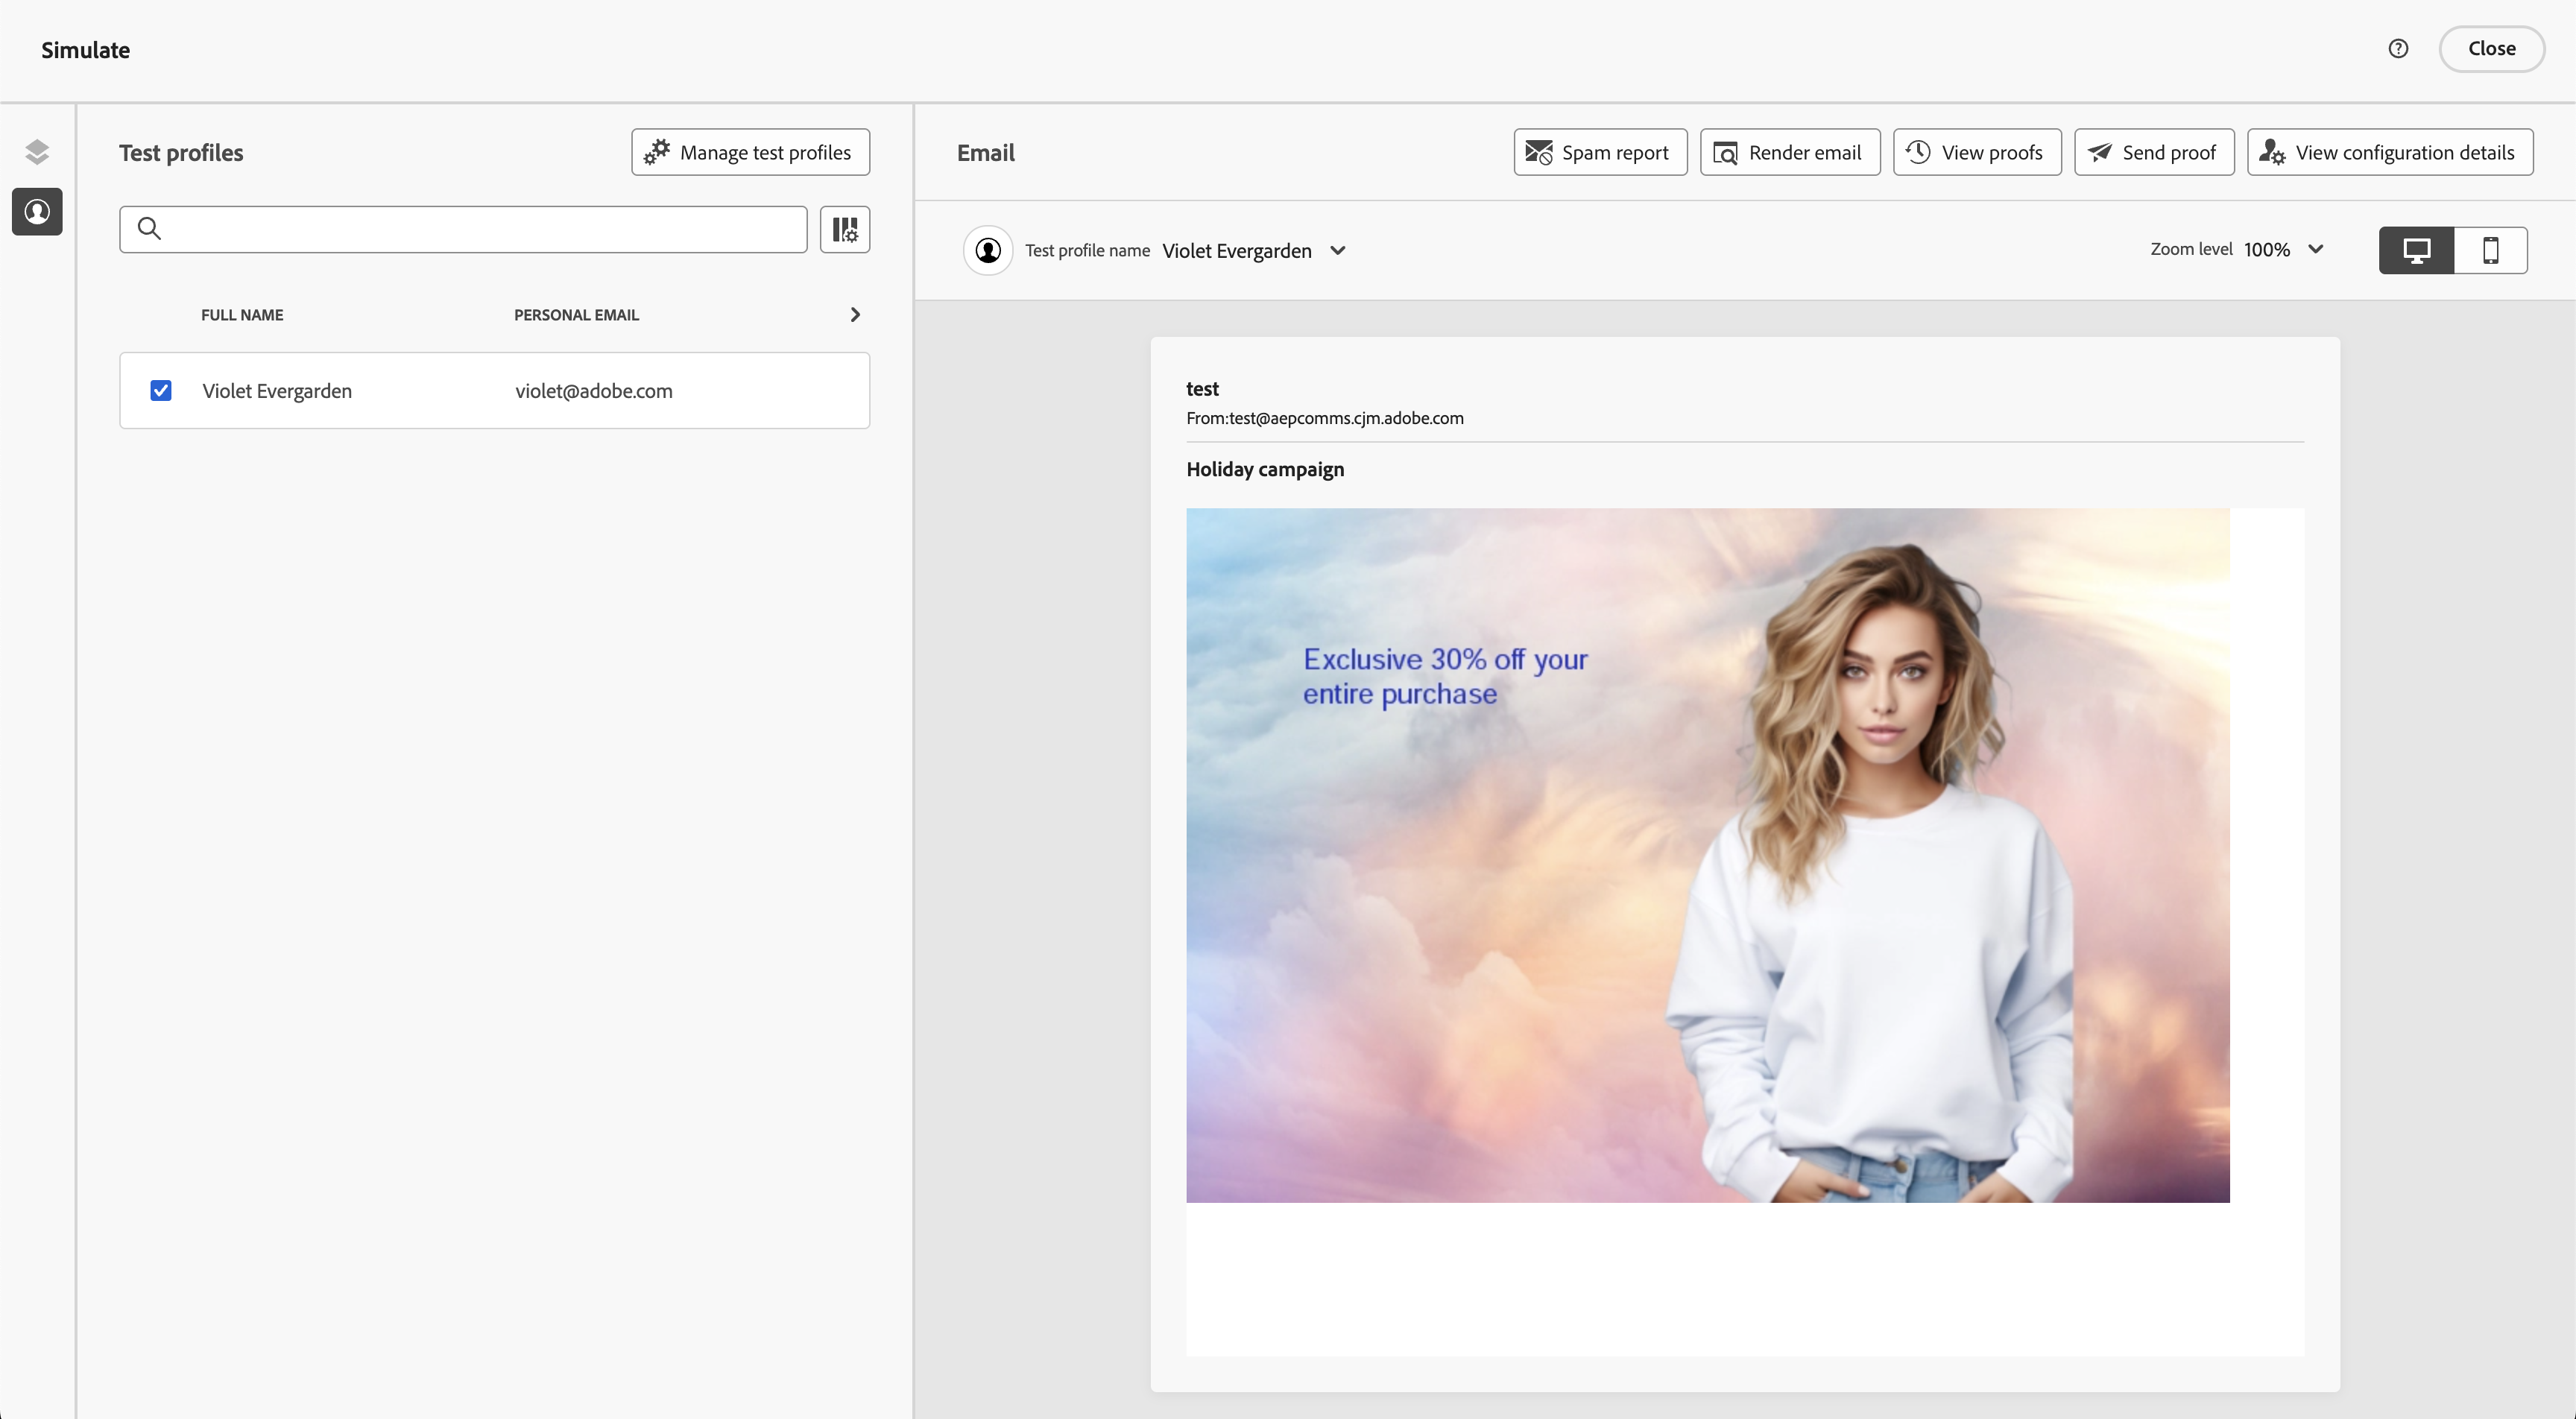The width and height of the screenshot is (2576, 1419).
Task: Open Manage test profiles
Action: (x=750, y=151)
